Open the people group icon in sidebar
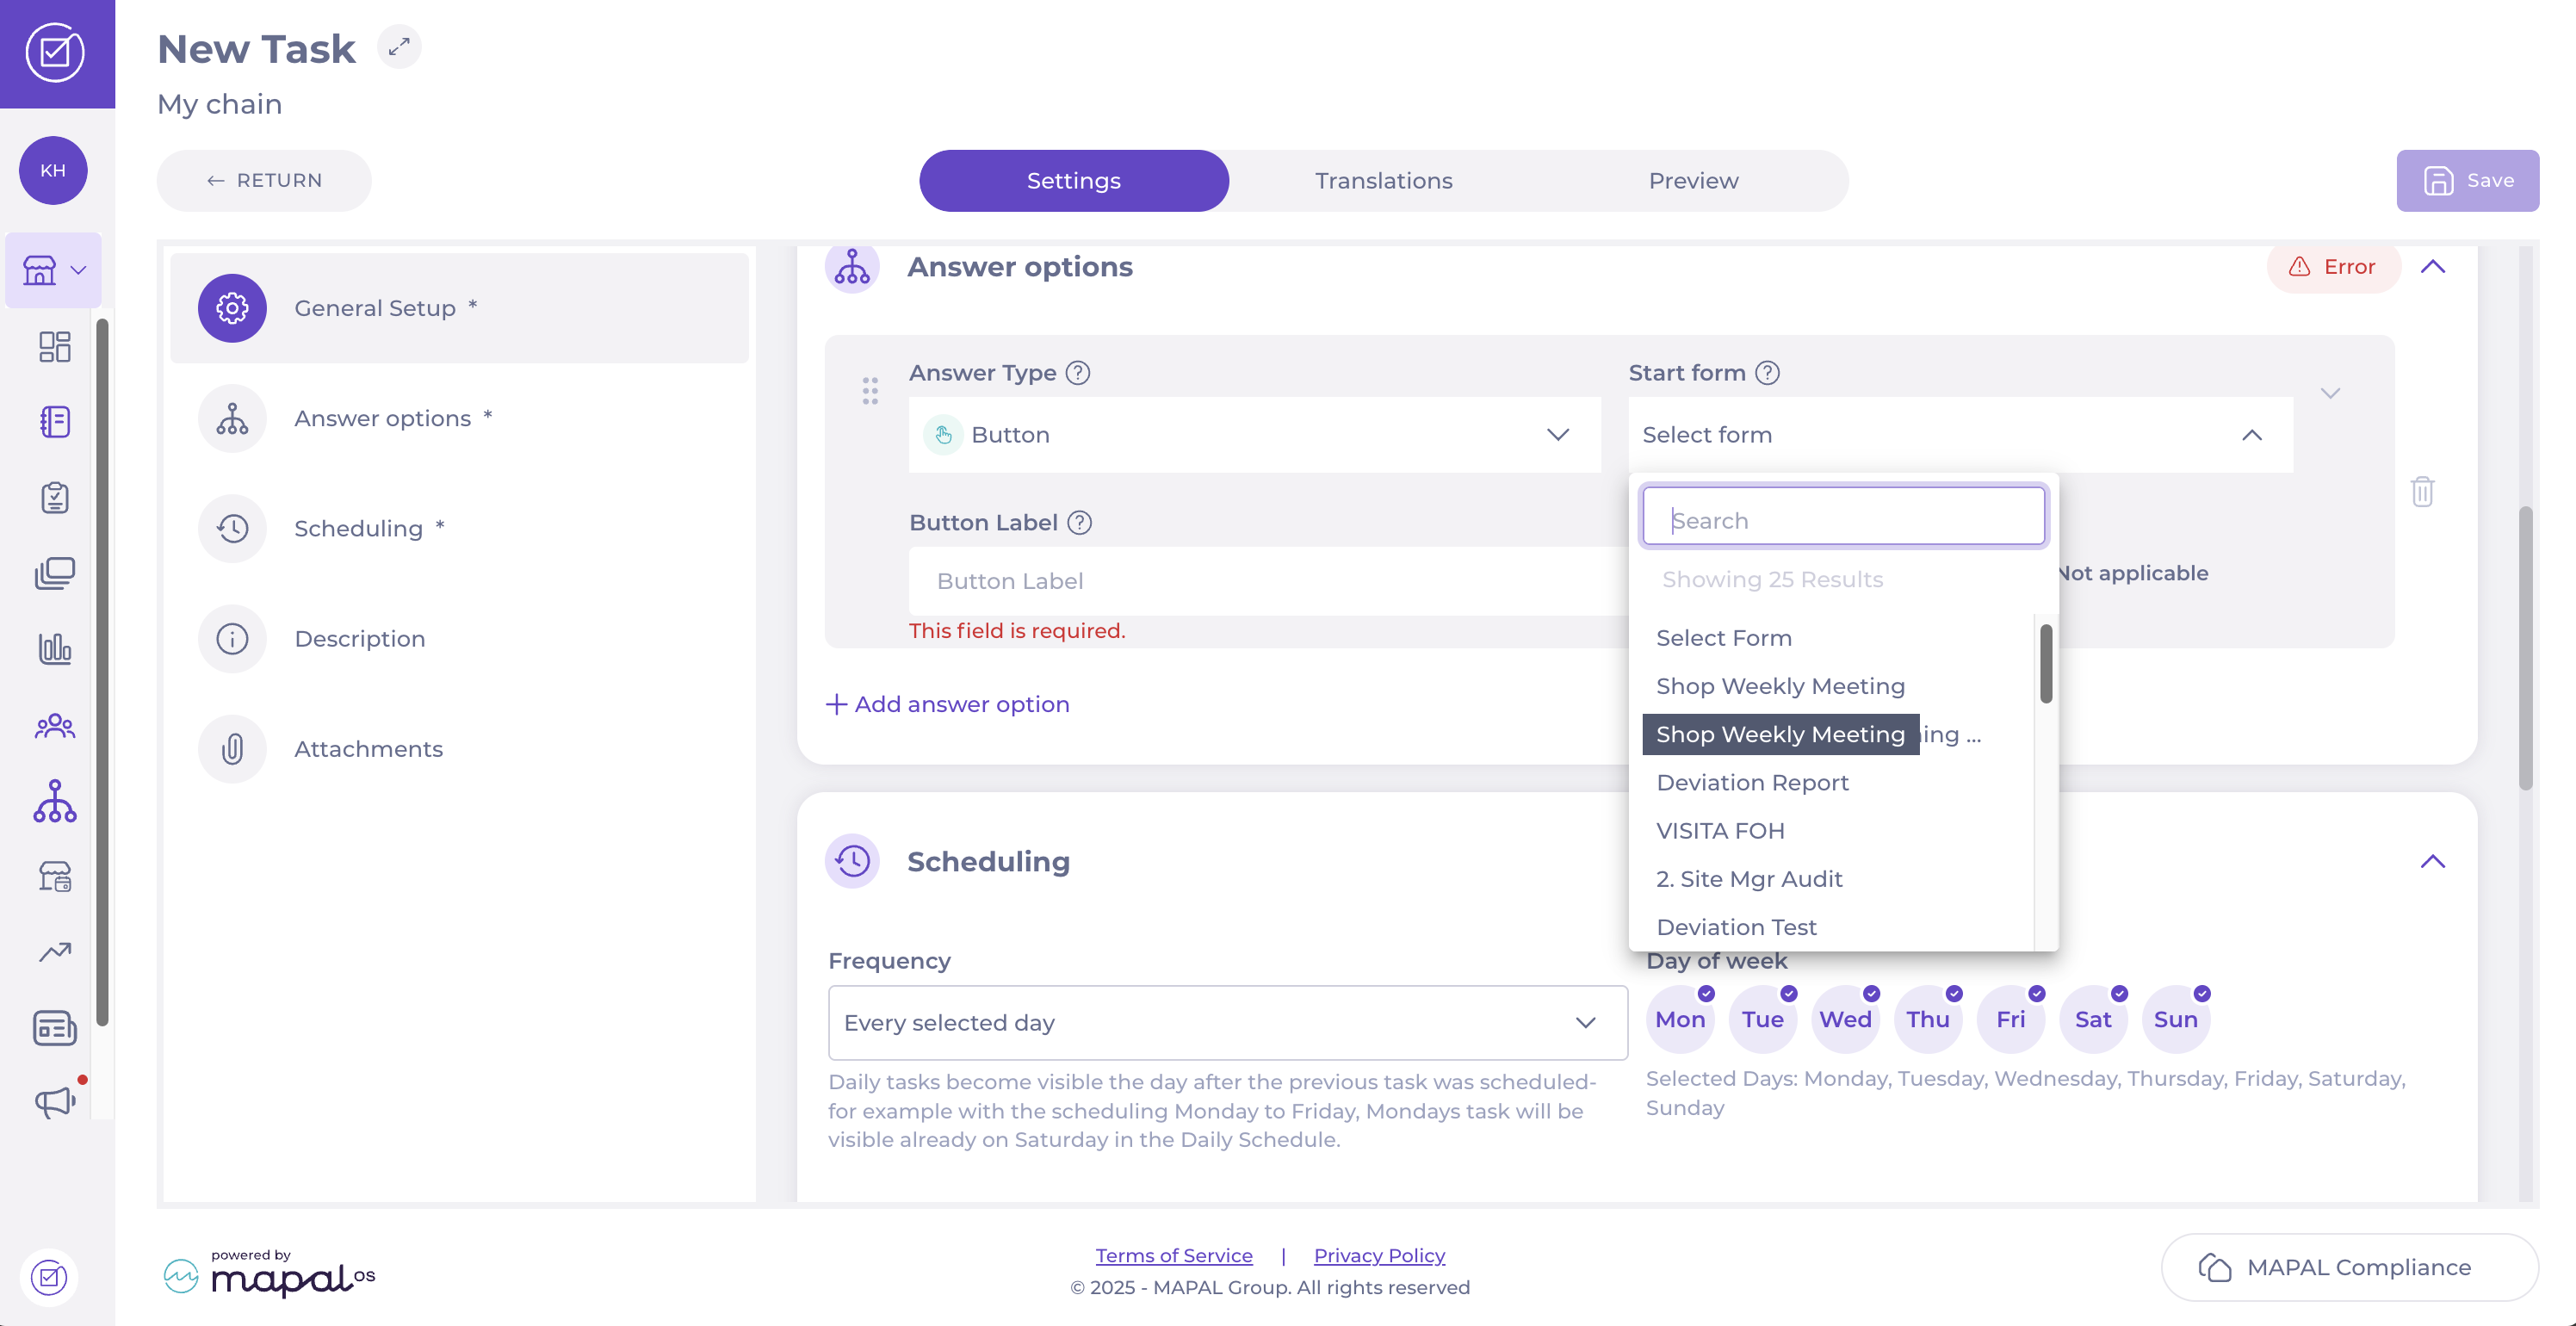Image resolution: width=2576 pixels, height=1326 pixels. click(x=55, y=725)
